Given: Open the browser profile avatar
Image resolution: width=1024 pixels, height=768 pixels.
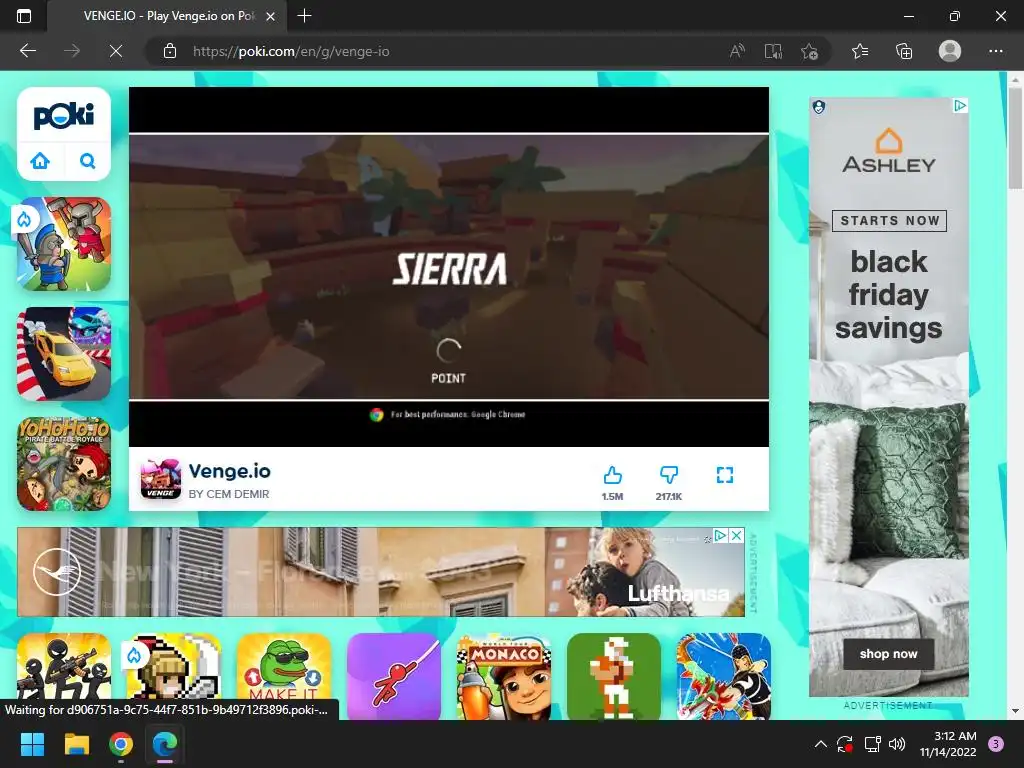Looking at the screenshot, I should (x=950, y=51).
